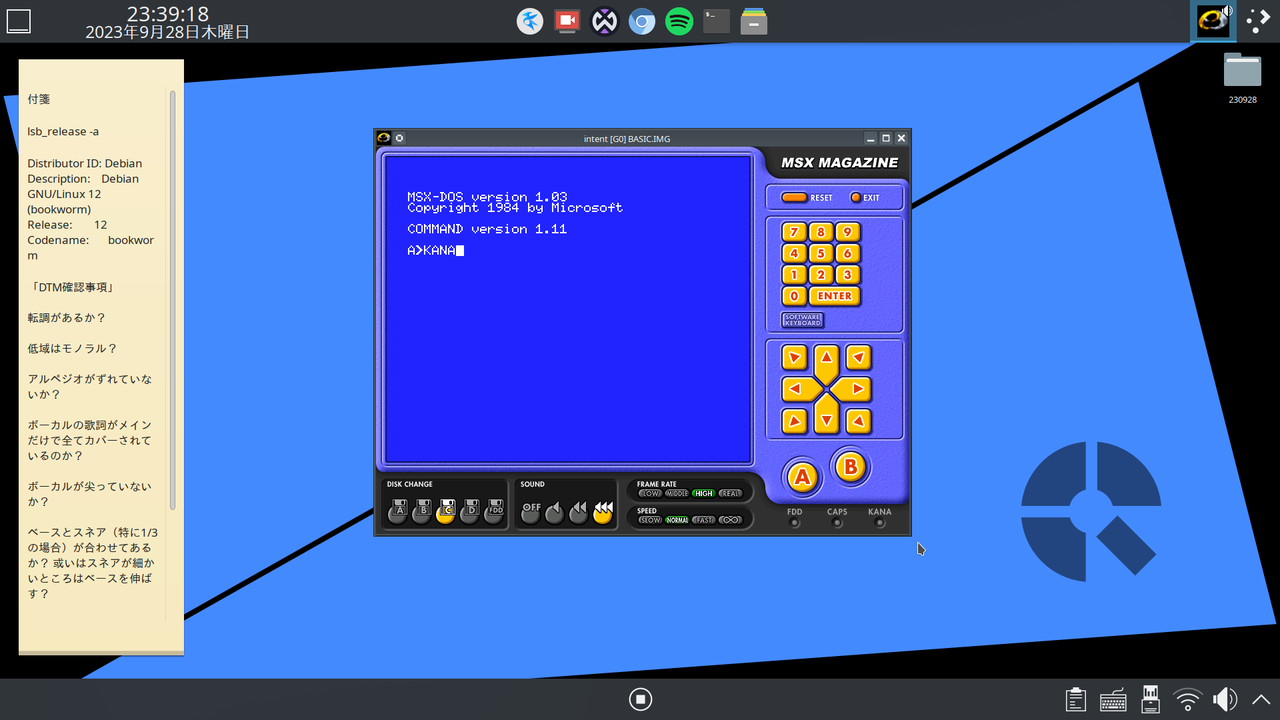Image resolution: width=1280 pixels, height=720 pixels.
Task: Tap numeric keypad key 2
Action: tap(821, 275)
